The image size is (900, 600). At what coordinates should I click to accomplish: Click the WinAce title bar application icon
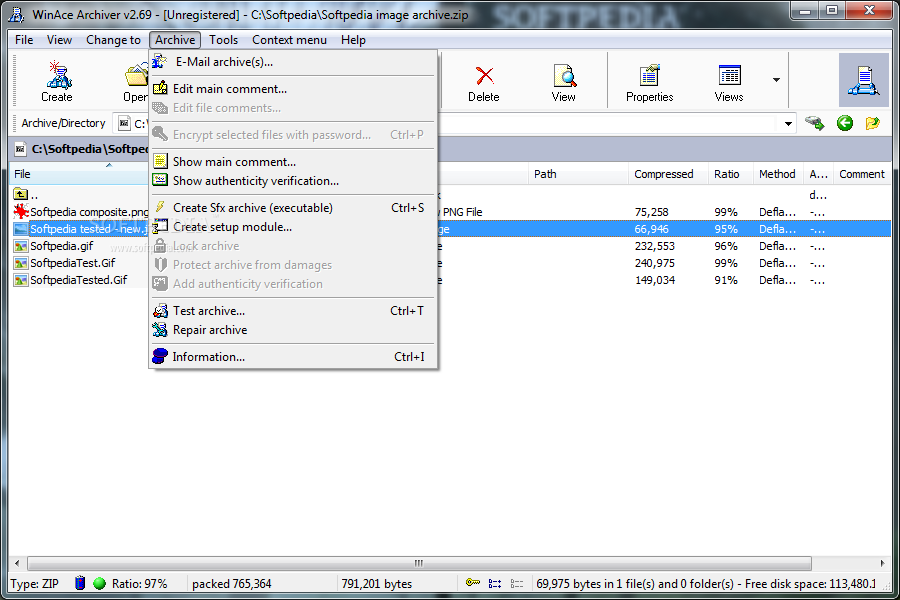click(17, 14)
